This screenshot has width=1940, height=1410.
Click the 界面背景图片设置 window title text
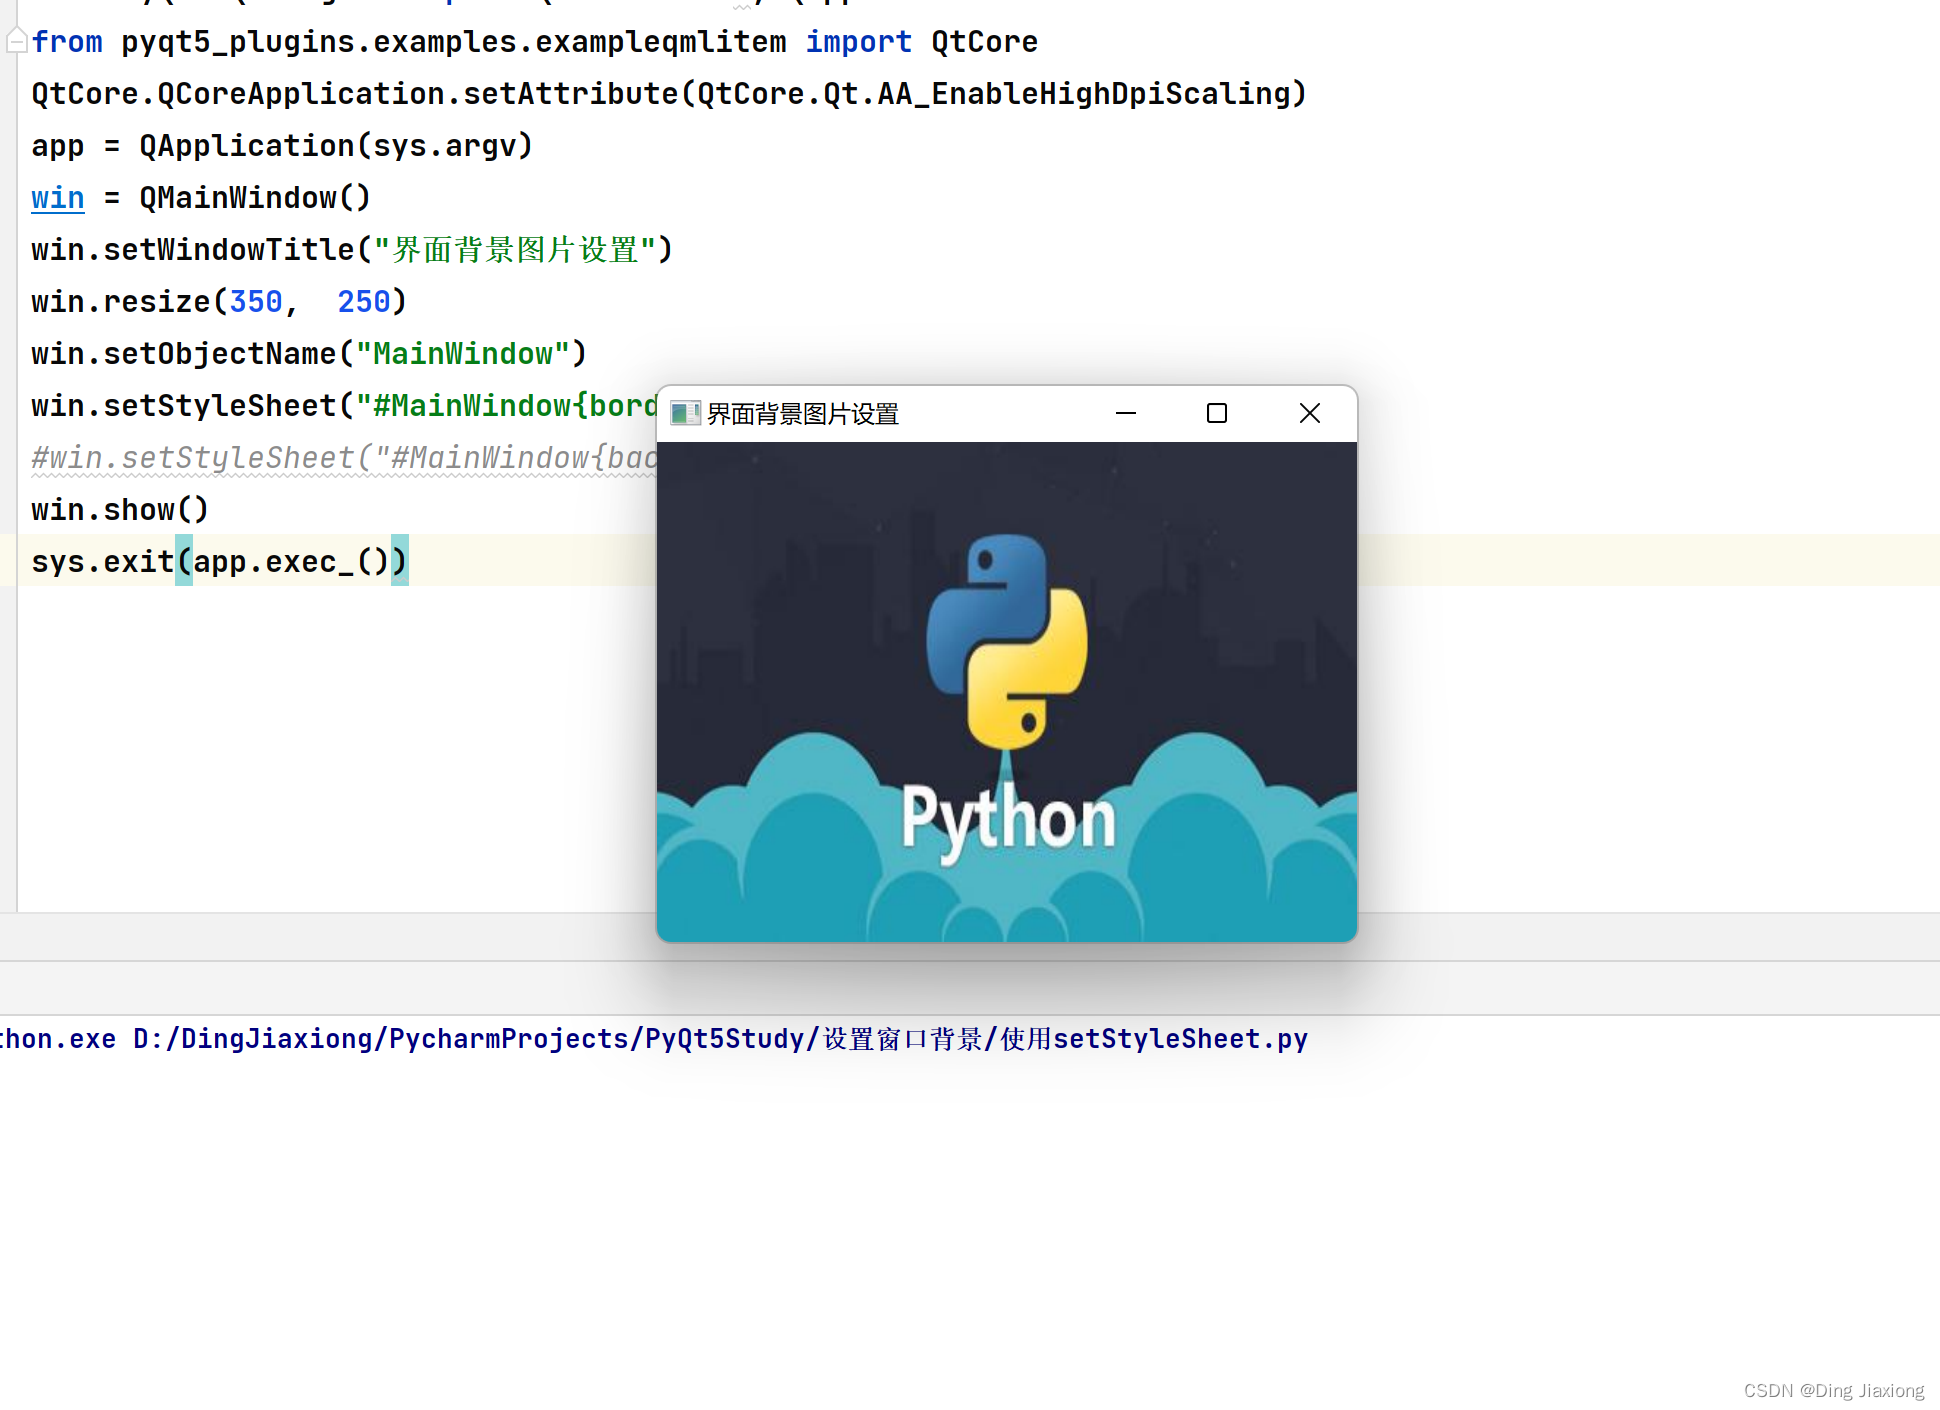803,414
